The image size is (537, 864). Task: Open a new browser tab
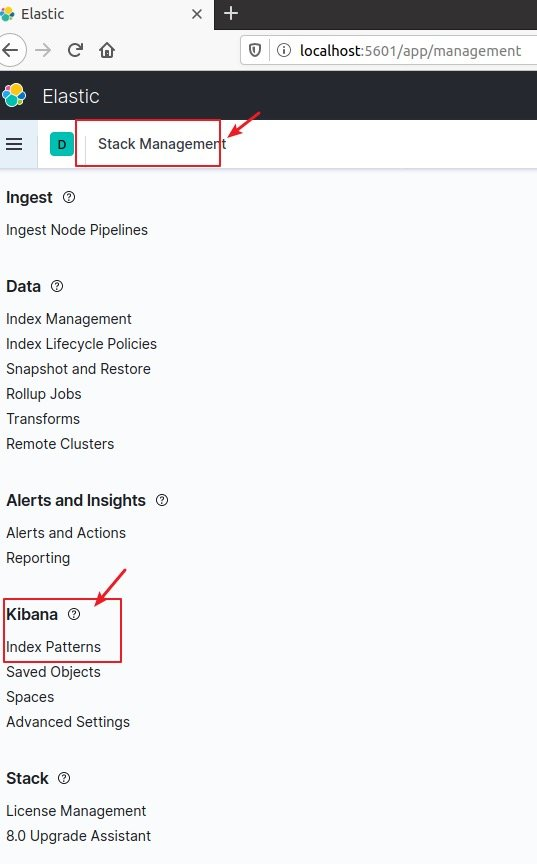tap(231, 13)
